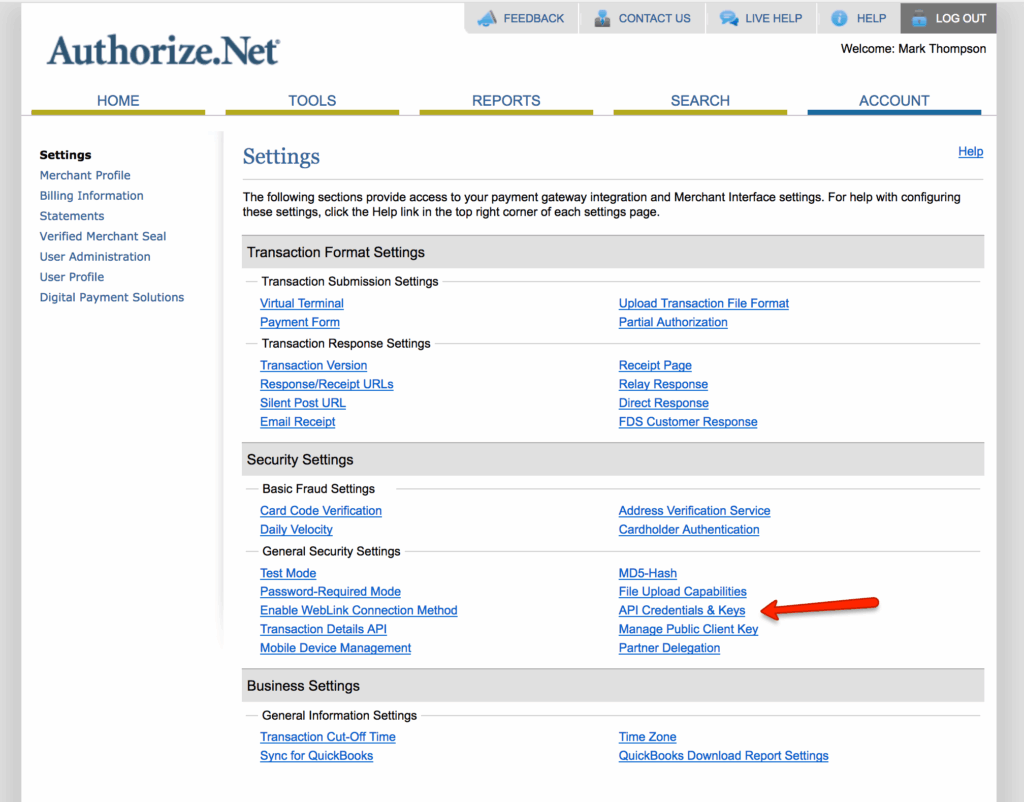Open the Test Mode settings link
1024x802 pixels.
pyautogui.click(x=288, y=573)
